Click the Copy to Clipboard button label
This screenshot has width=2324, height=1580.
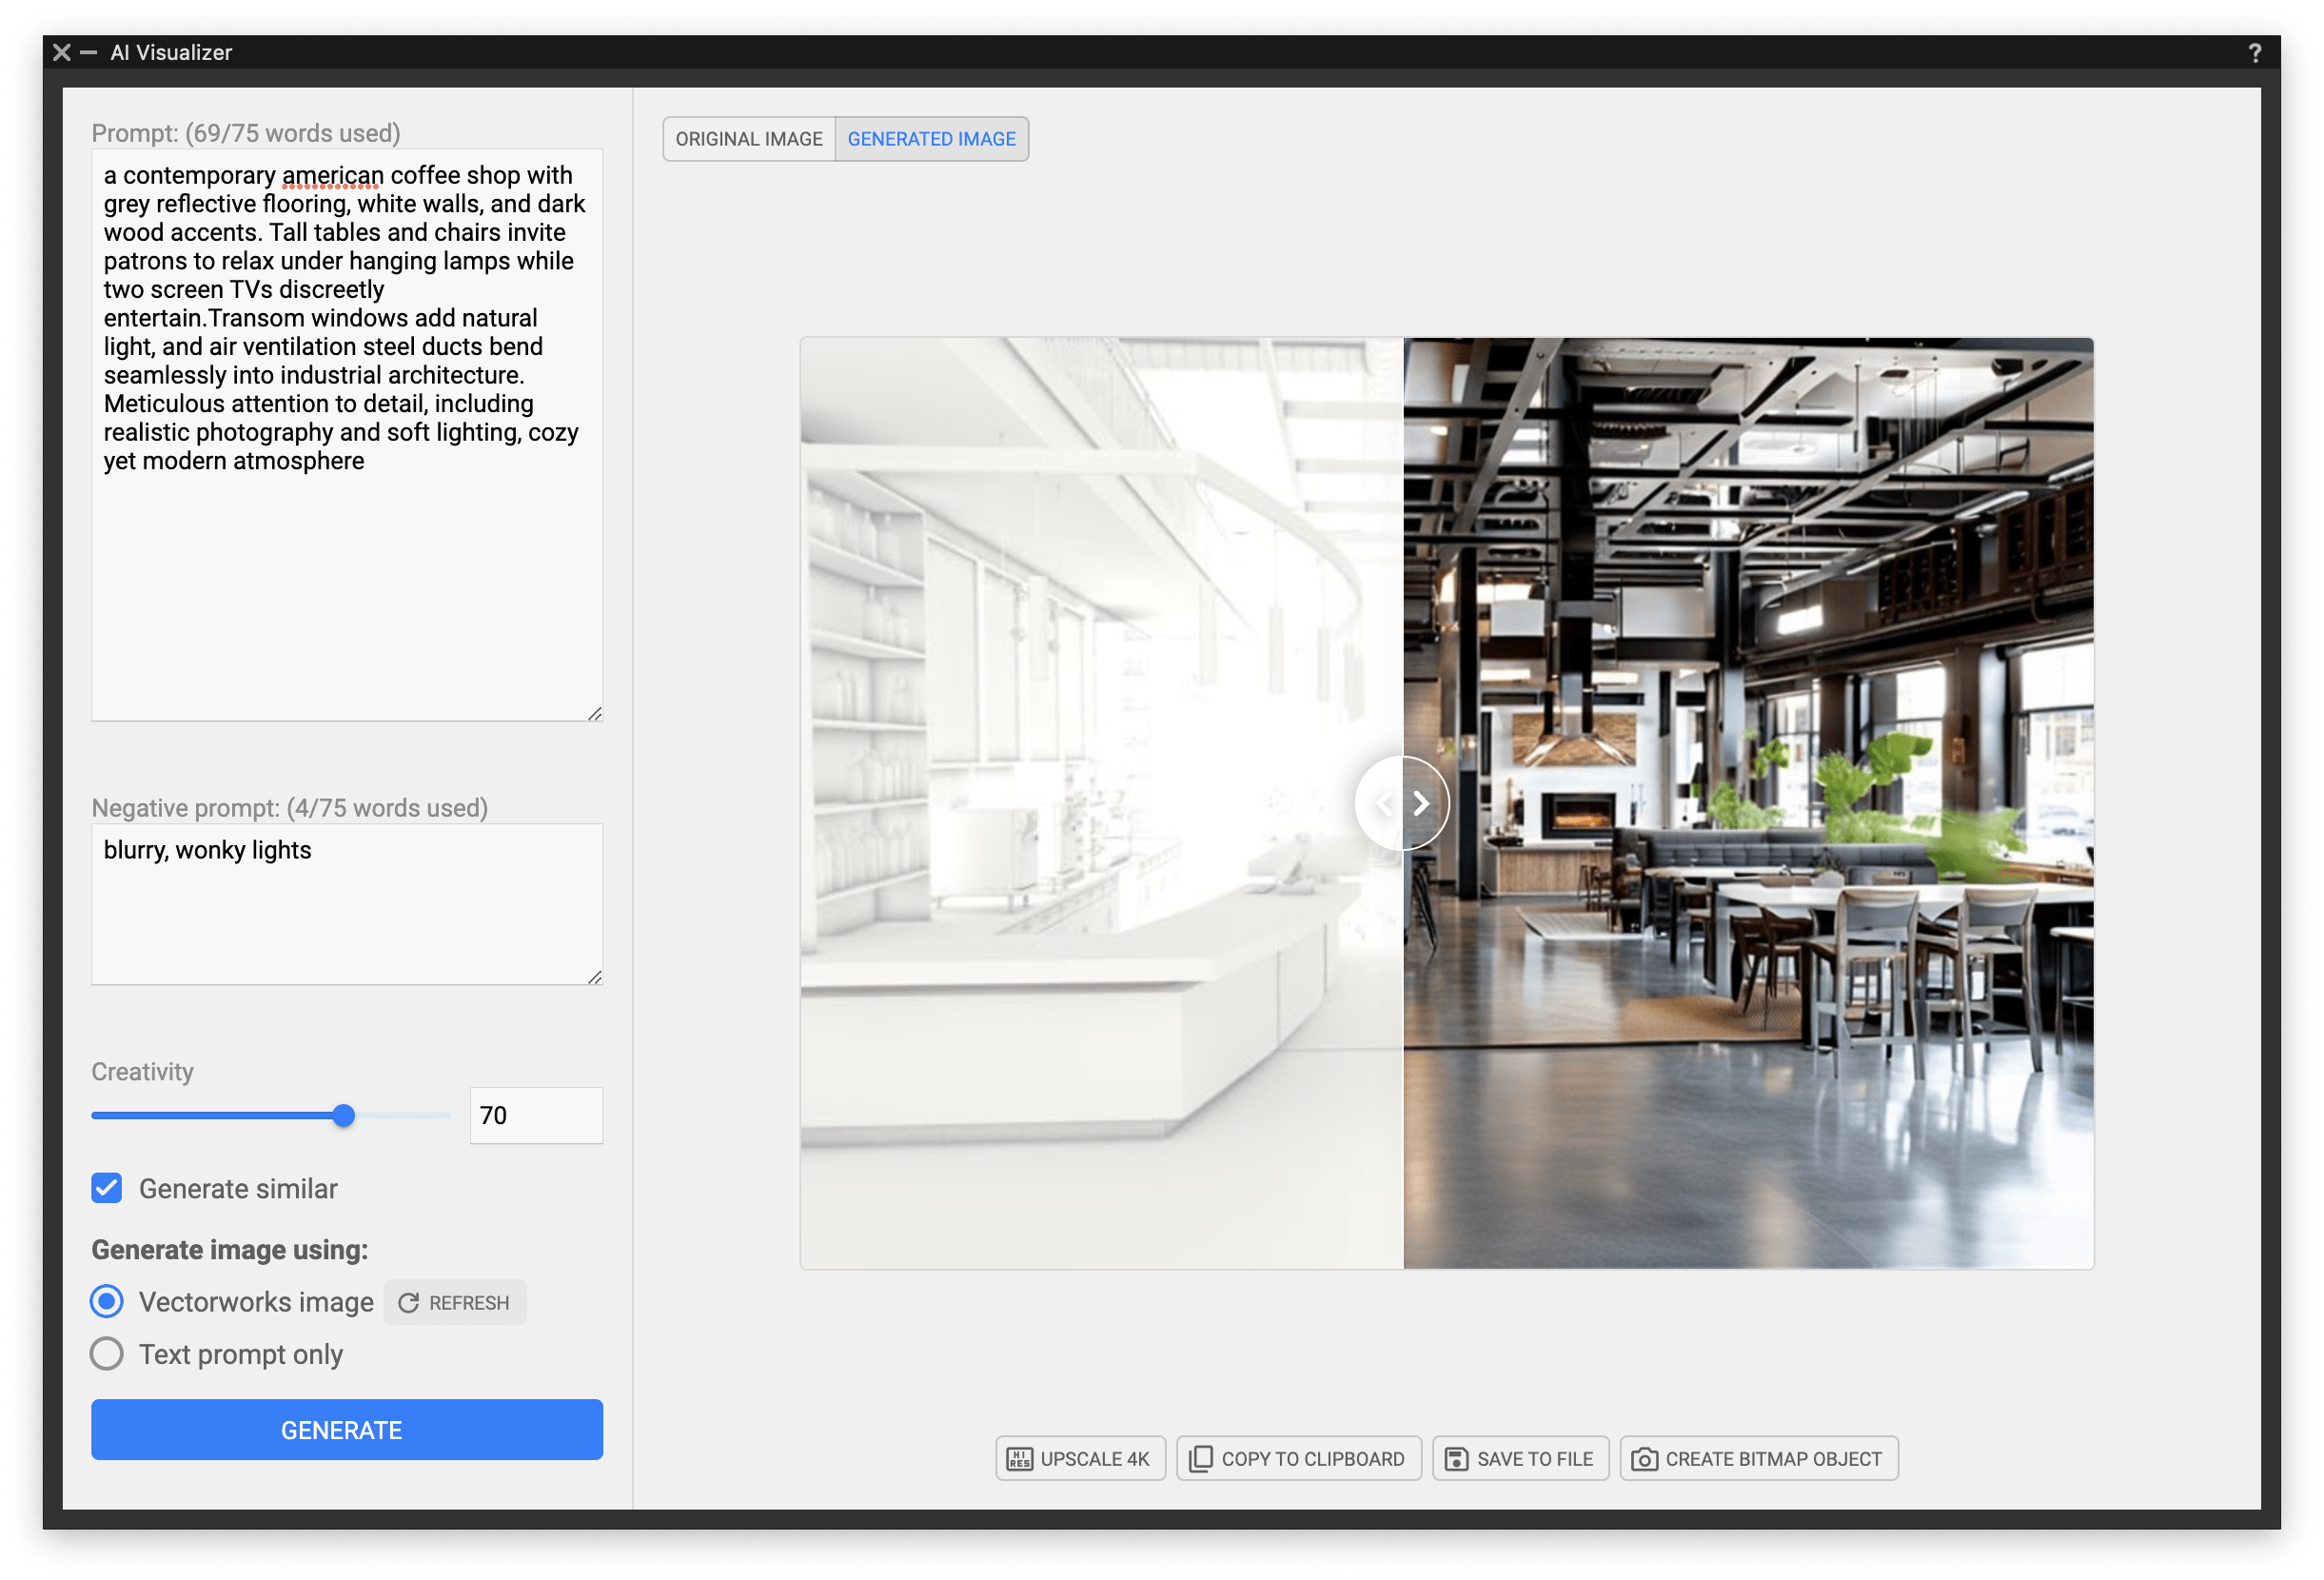tap(1312, 1459)
